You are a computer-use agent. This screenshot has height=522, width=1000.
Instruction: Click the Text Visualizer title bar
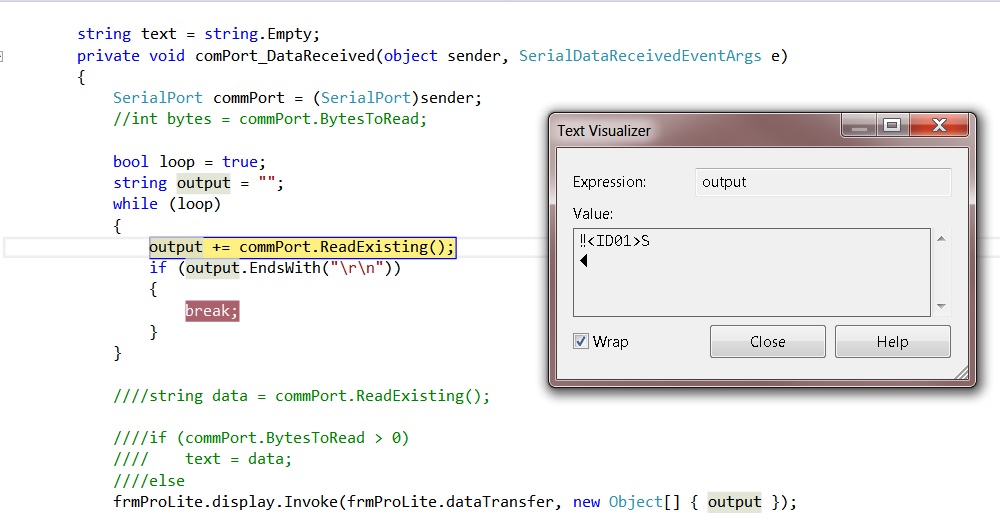(x=695, y=130)
